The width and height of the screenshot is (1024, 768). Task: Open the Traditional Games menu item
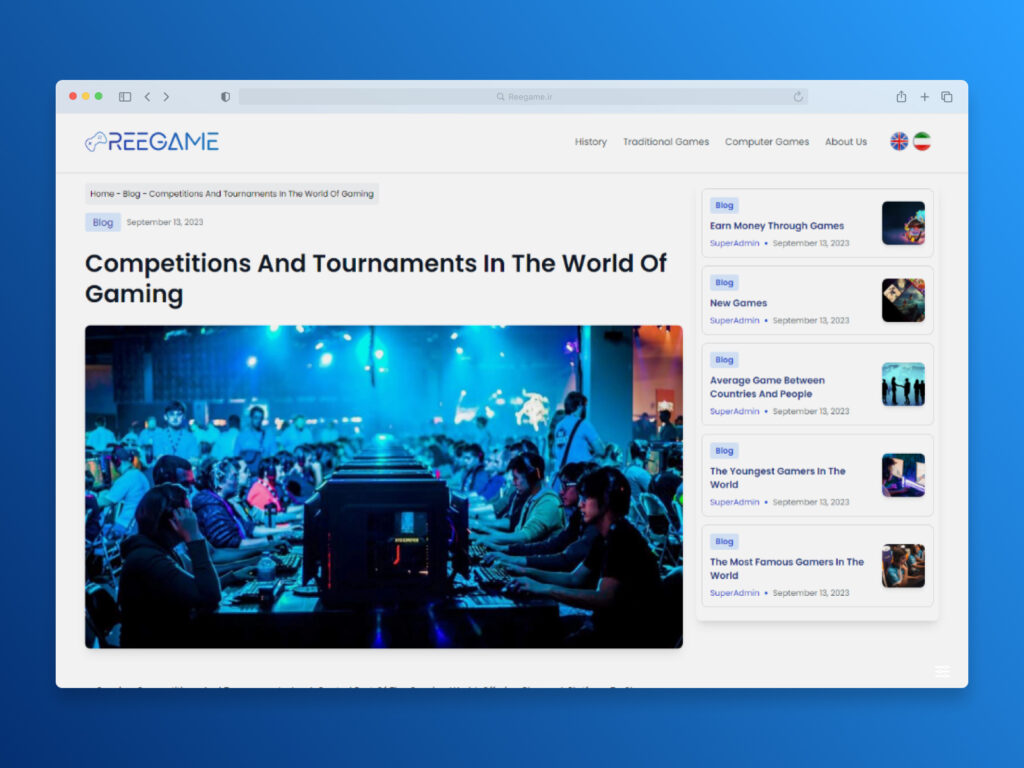tap(665, 142)
